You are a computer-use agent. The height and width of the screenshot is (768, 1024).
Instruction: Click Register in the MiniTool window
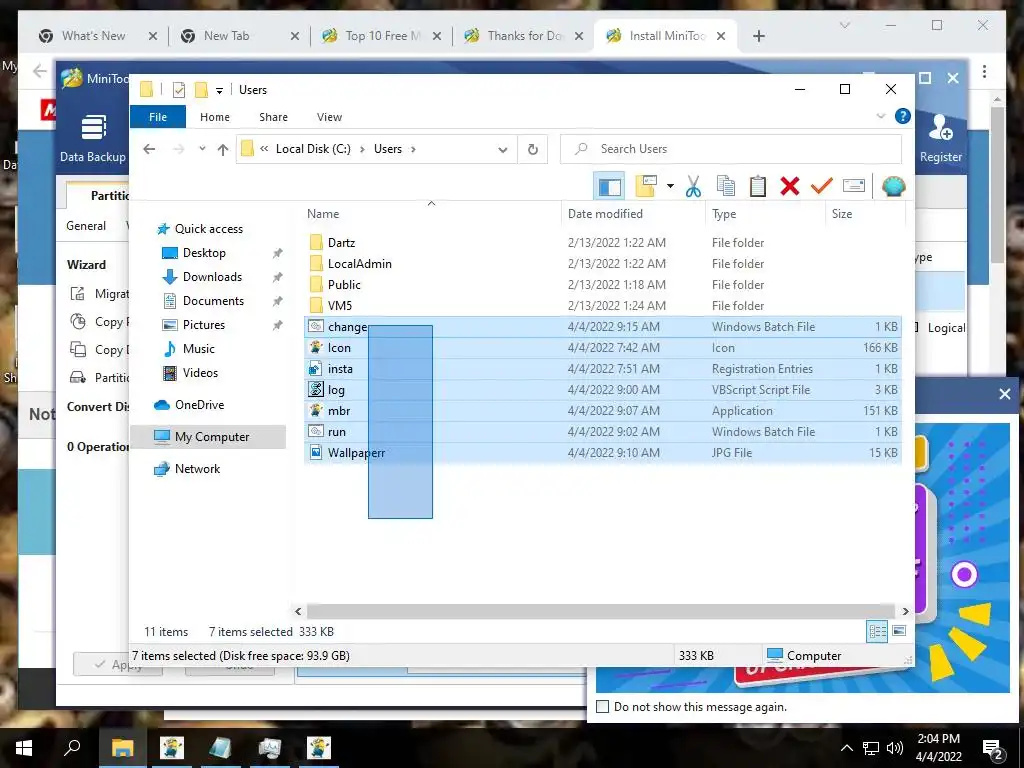pyautogui.click(x=940, y=138)
